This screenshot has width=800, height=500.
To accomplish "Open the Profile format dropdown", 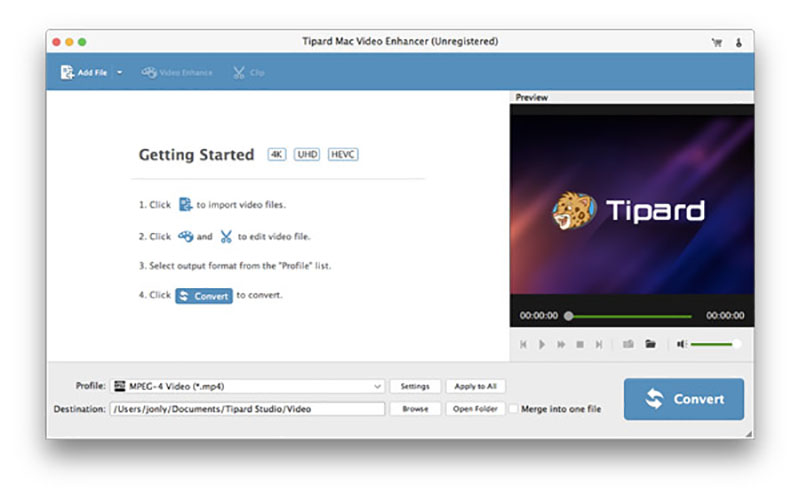I will tap(247, 386).
